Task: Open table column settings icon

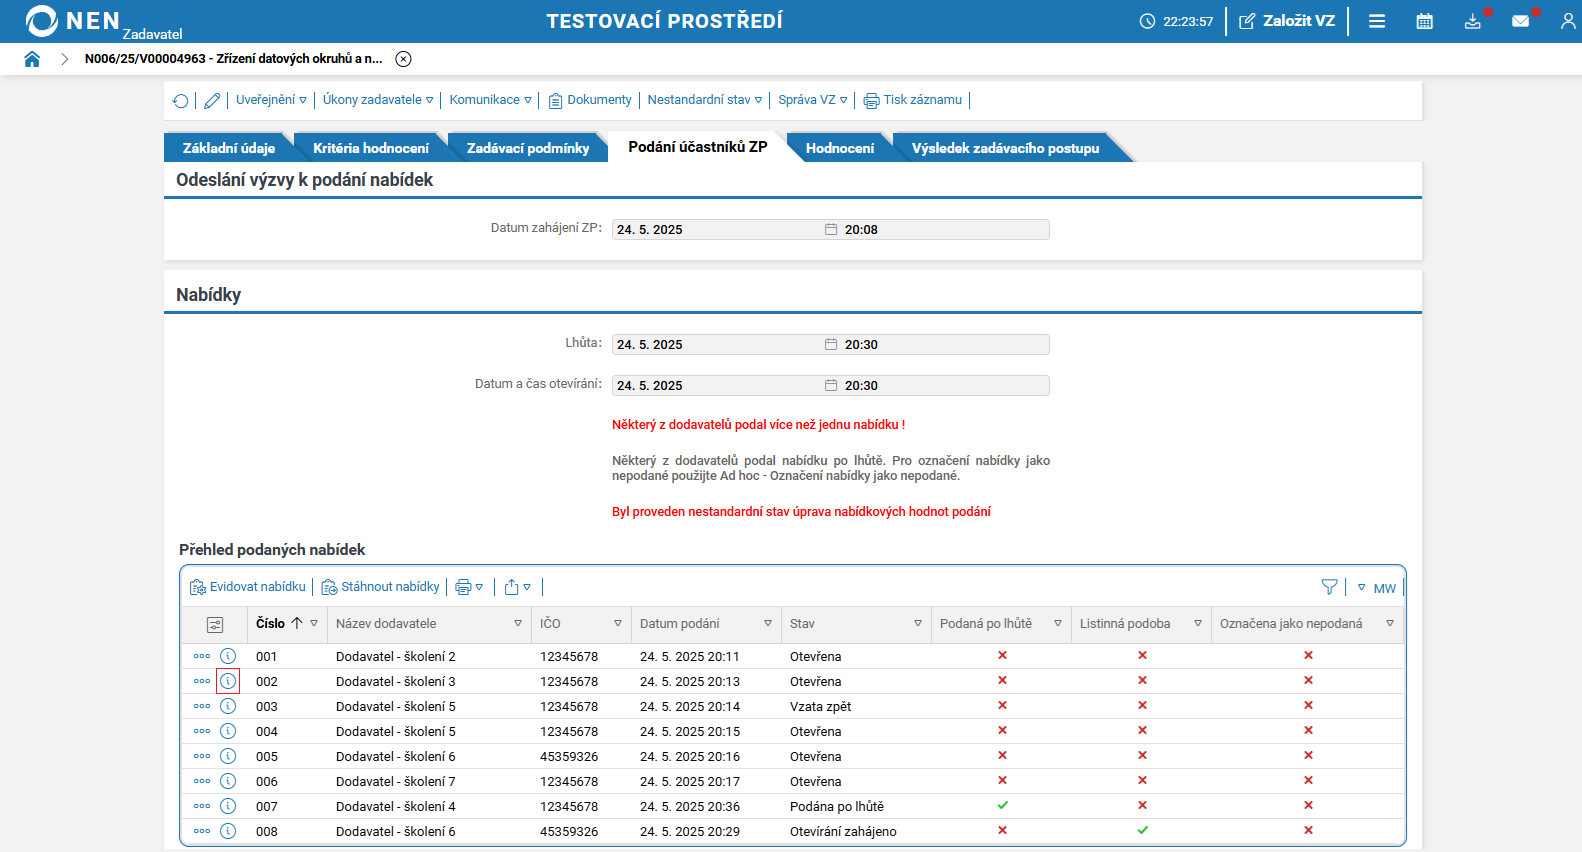Action: (x=215, y=624)
